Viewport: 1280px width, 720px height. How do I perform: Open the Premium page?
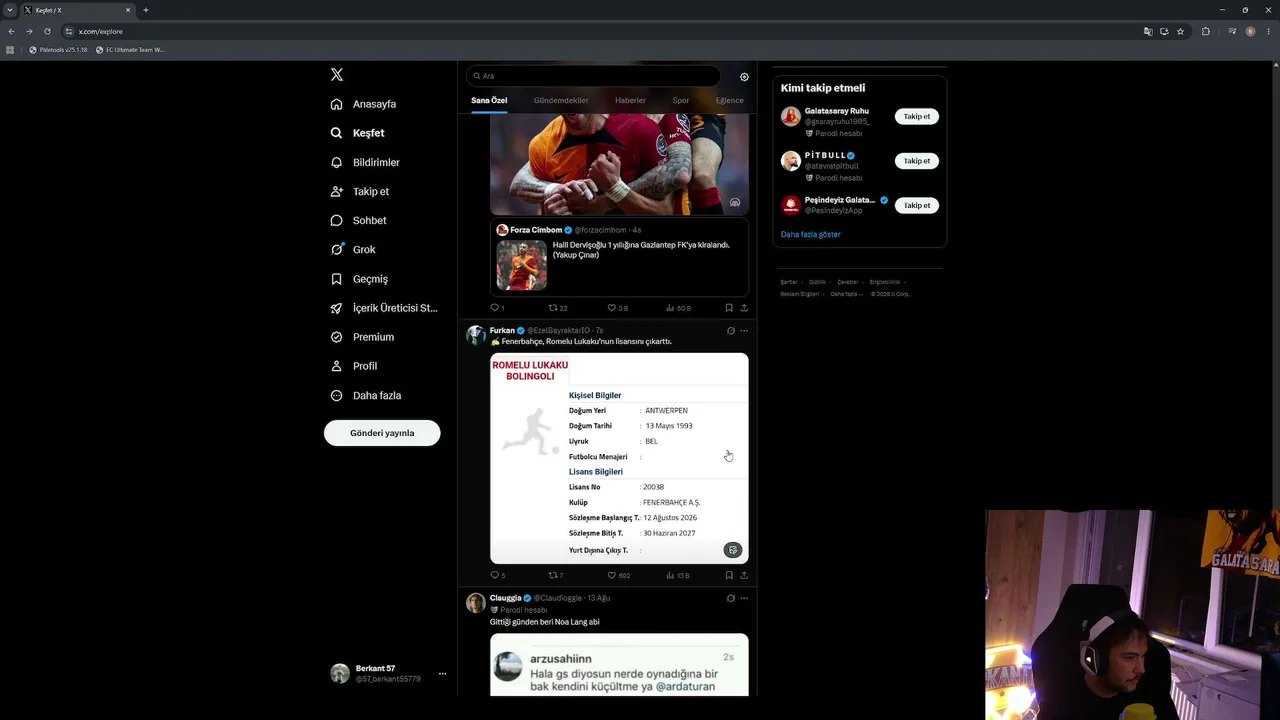pos(362,337)
